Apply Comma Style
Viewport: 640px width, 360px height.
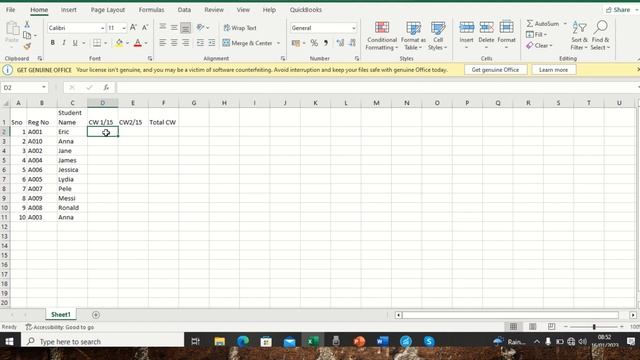326,43
